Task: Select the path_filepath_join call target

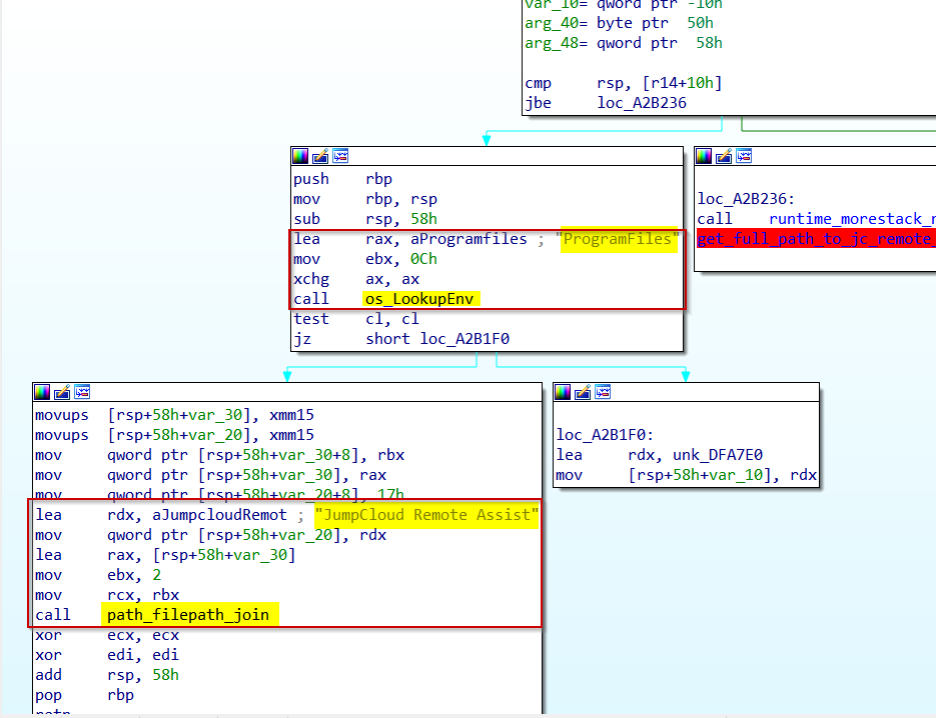Action: point(188,615)
